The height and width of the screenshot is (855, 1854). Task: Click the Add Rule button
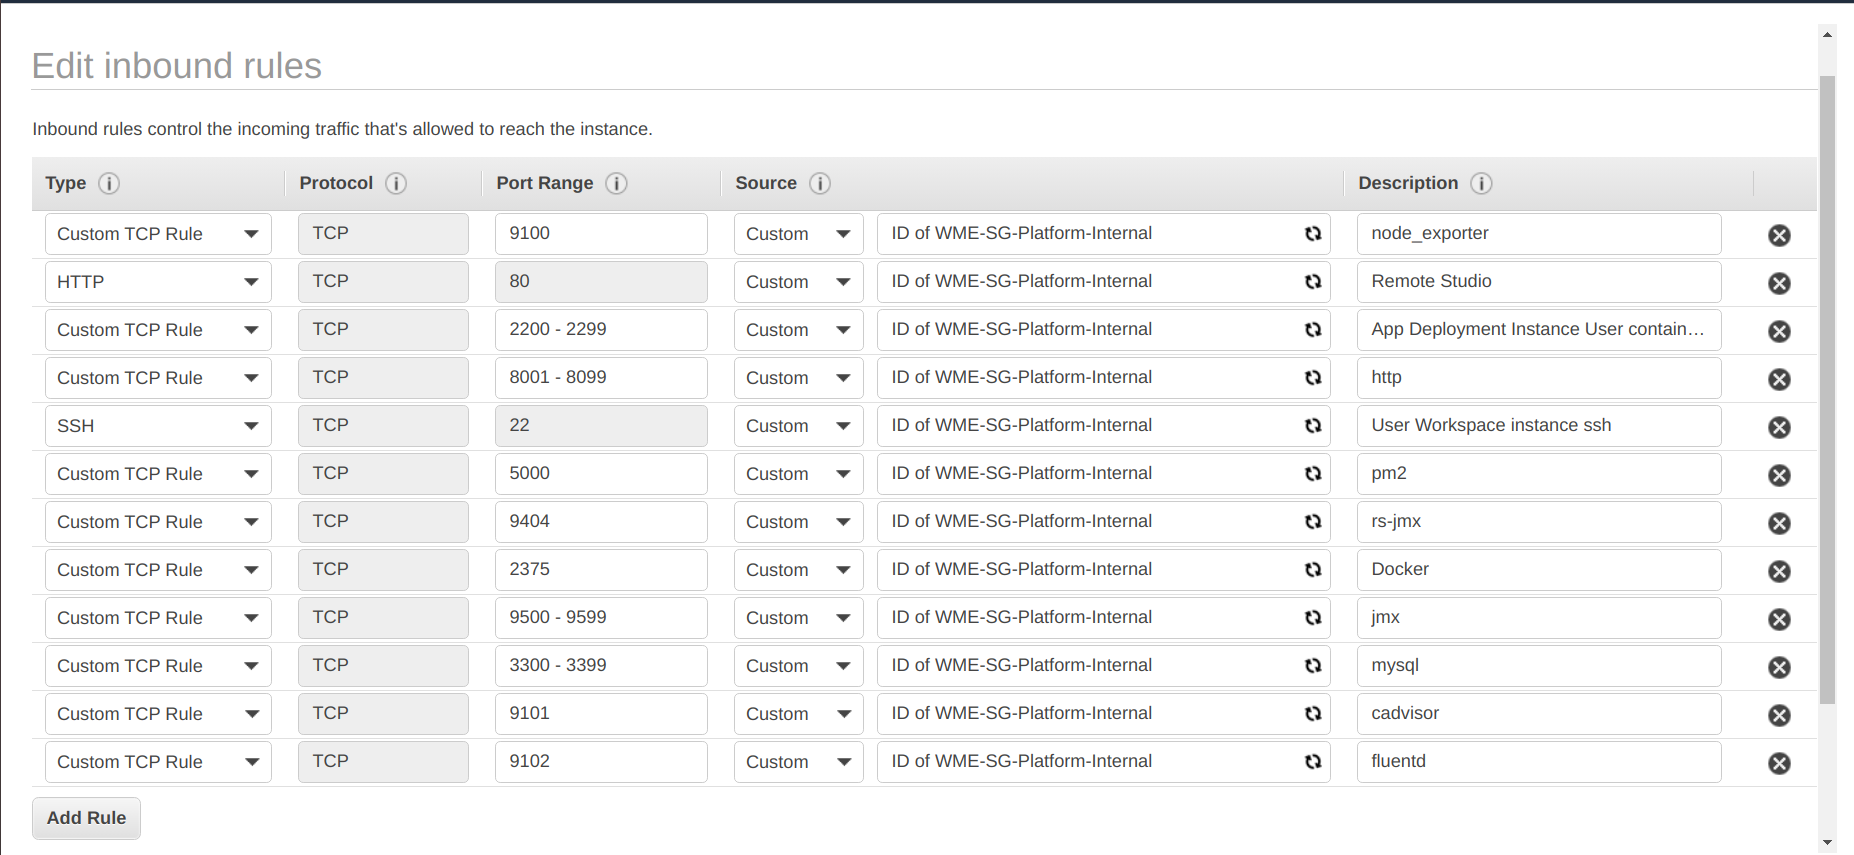pyautogui.click(x=87, y=818)
